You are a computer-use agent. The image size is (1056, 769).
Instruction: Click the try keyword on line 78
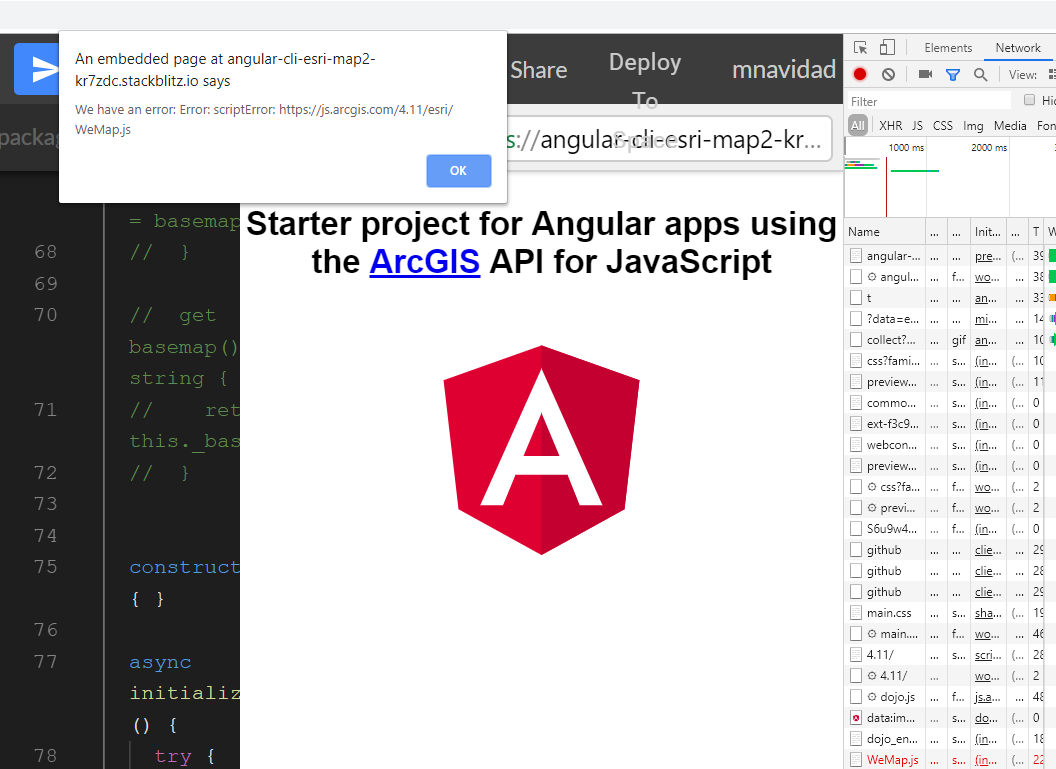pos(172,756)
